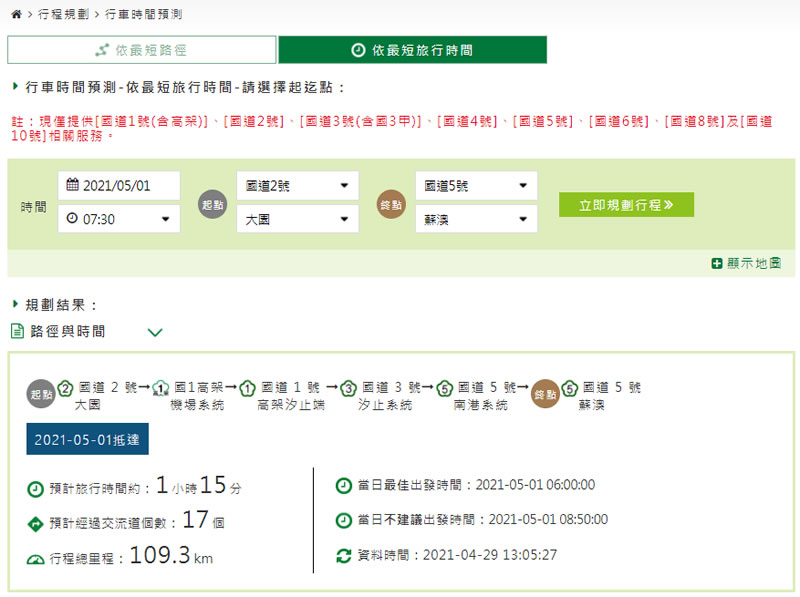The width and height of the screenshot is (800, 597).
Task: Select the 109.3 km distance value
Action: [x=171, y=555]
